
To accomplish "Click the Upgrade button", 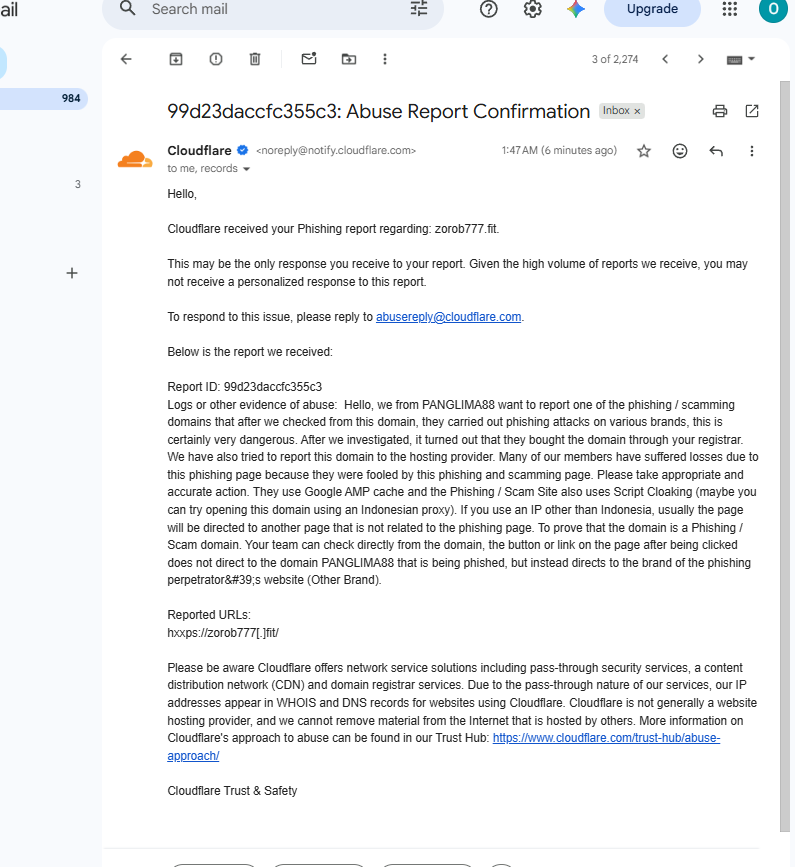I will (652, 9).
